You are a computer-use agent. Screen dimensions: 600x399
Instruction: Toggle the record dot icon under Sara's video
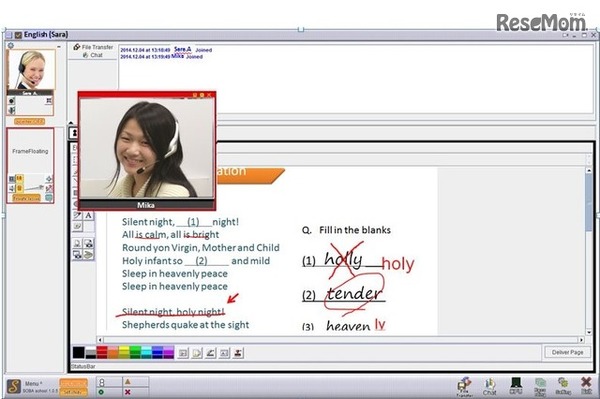12,101
